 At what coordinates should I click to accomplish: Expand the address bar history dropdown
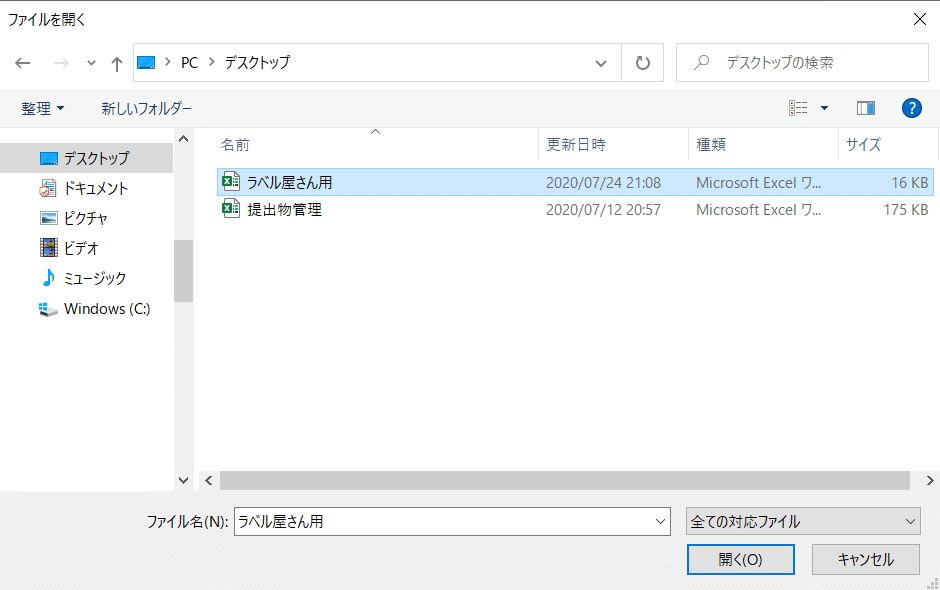pos(601,63)
